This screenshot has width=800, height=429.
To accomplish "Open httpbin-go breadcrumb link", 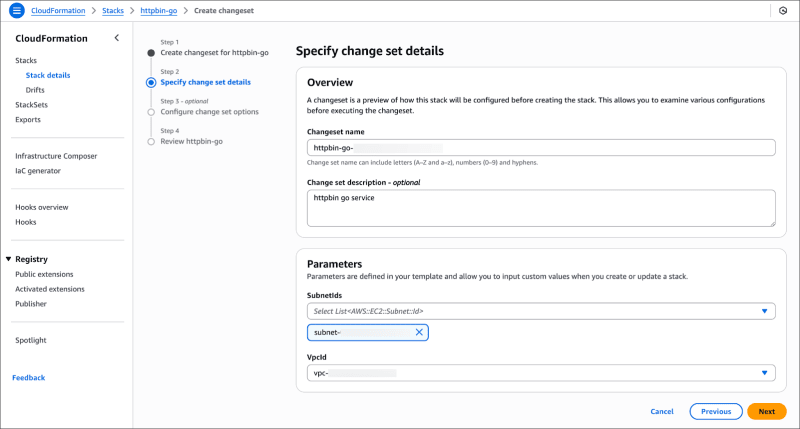I will [159, 10].
